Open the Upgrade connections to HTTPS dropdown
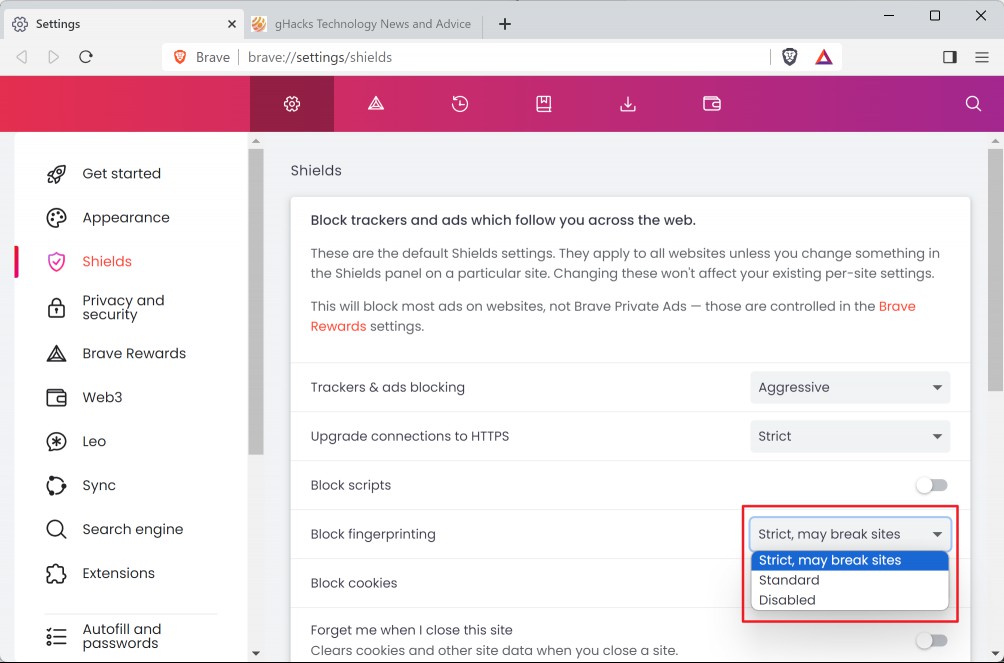 [x=850, y=436]
